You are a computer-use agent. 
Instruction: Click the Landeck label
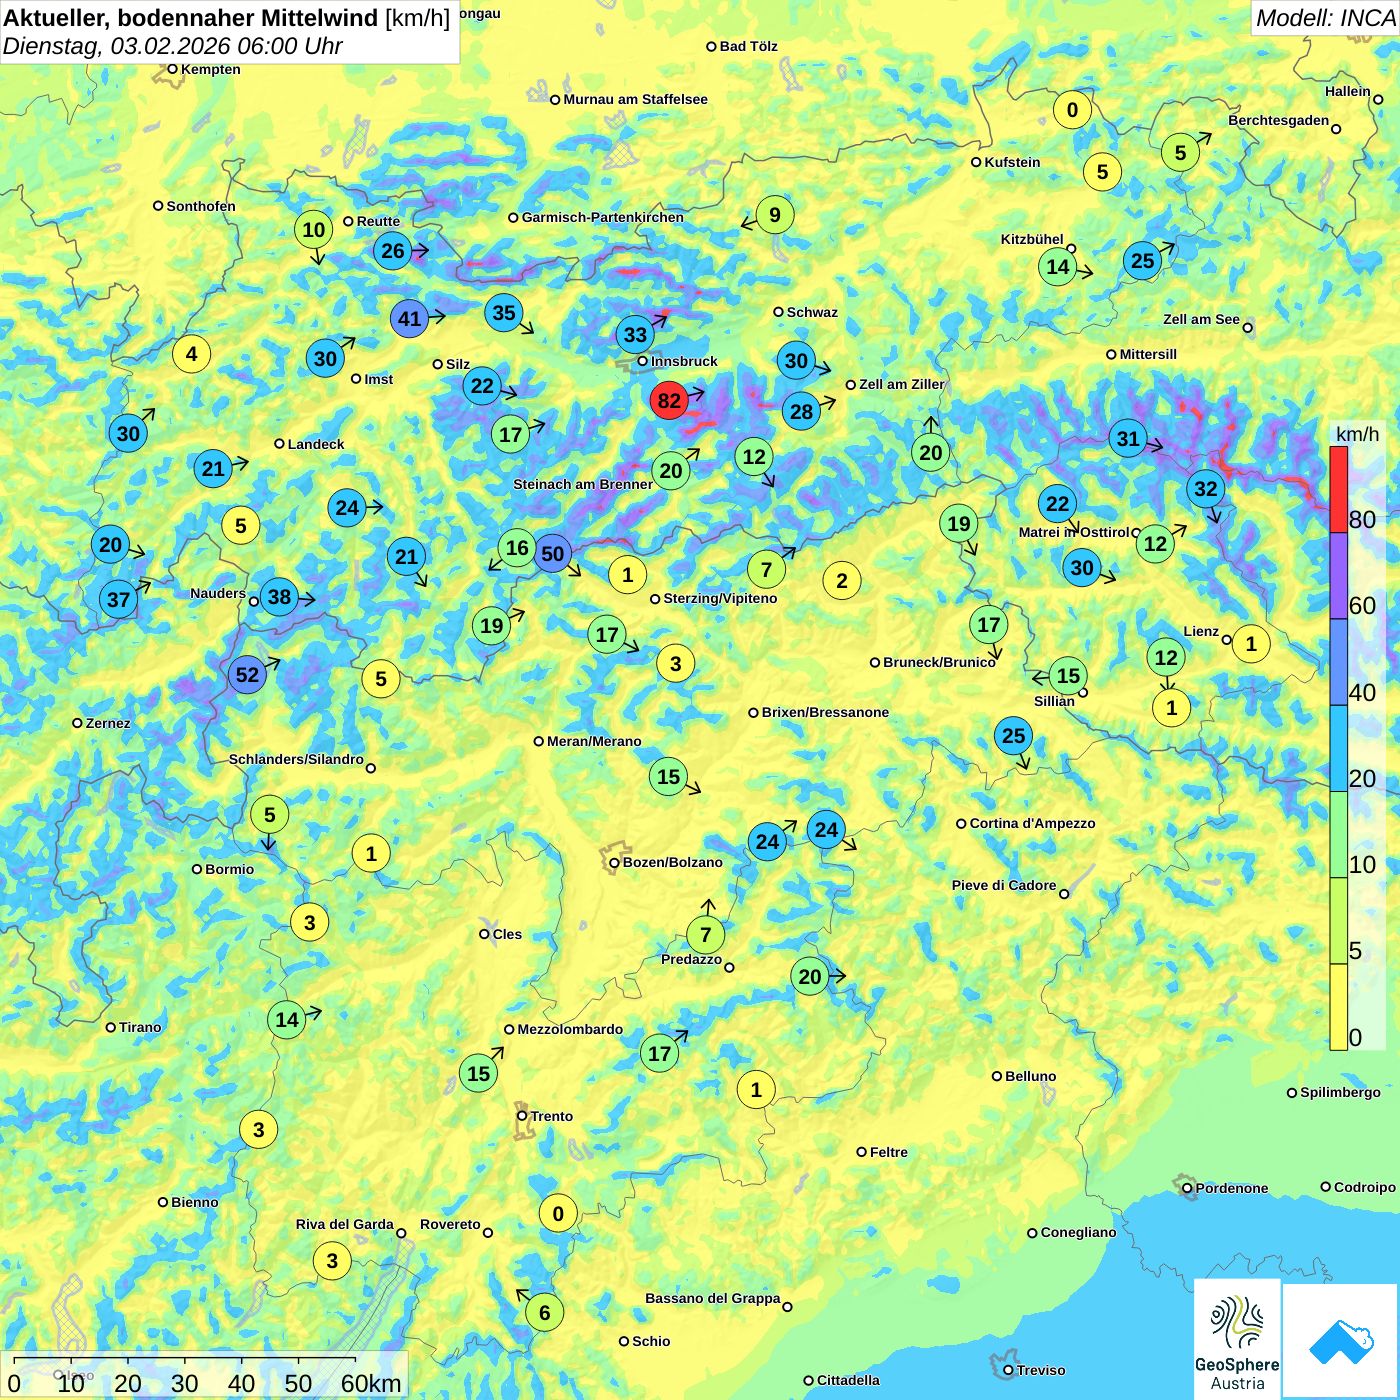tap(316, 444)
